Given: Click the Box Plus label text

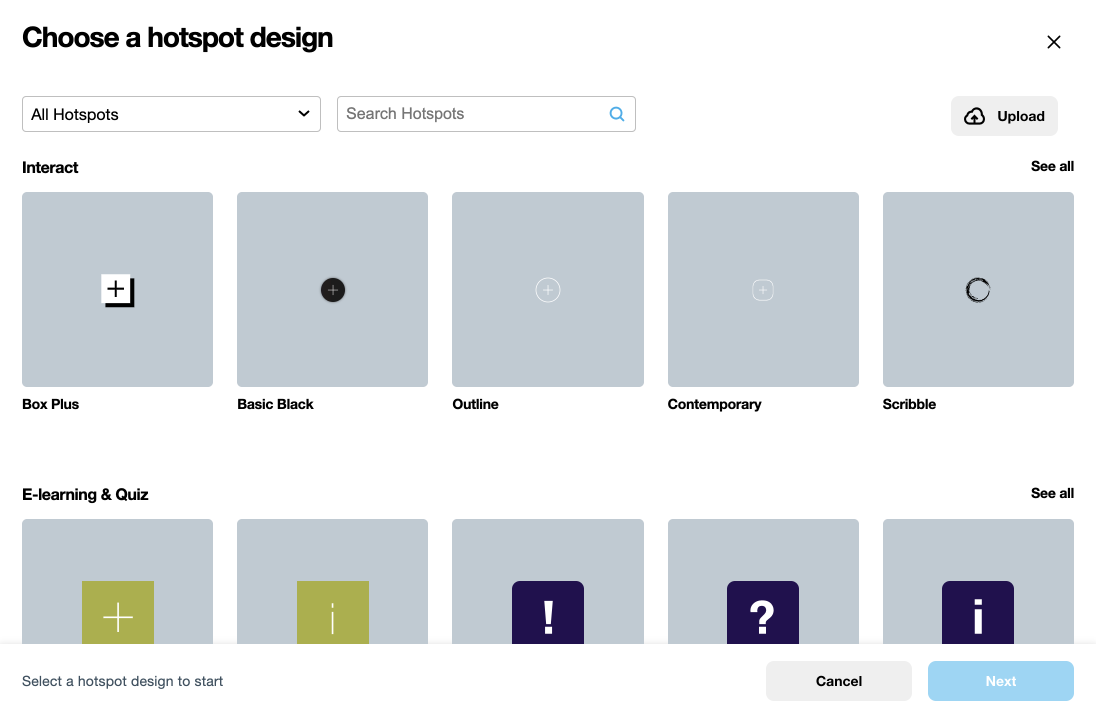Looking at the screenshot, I should click(51, 404).
